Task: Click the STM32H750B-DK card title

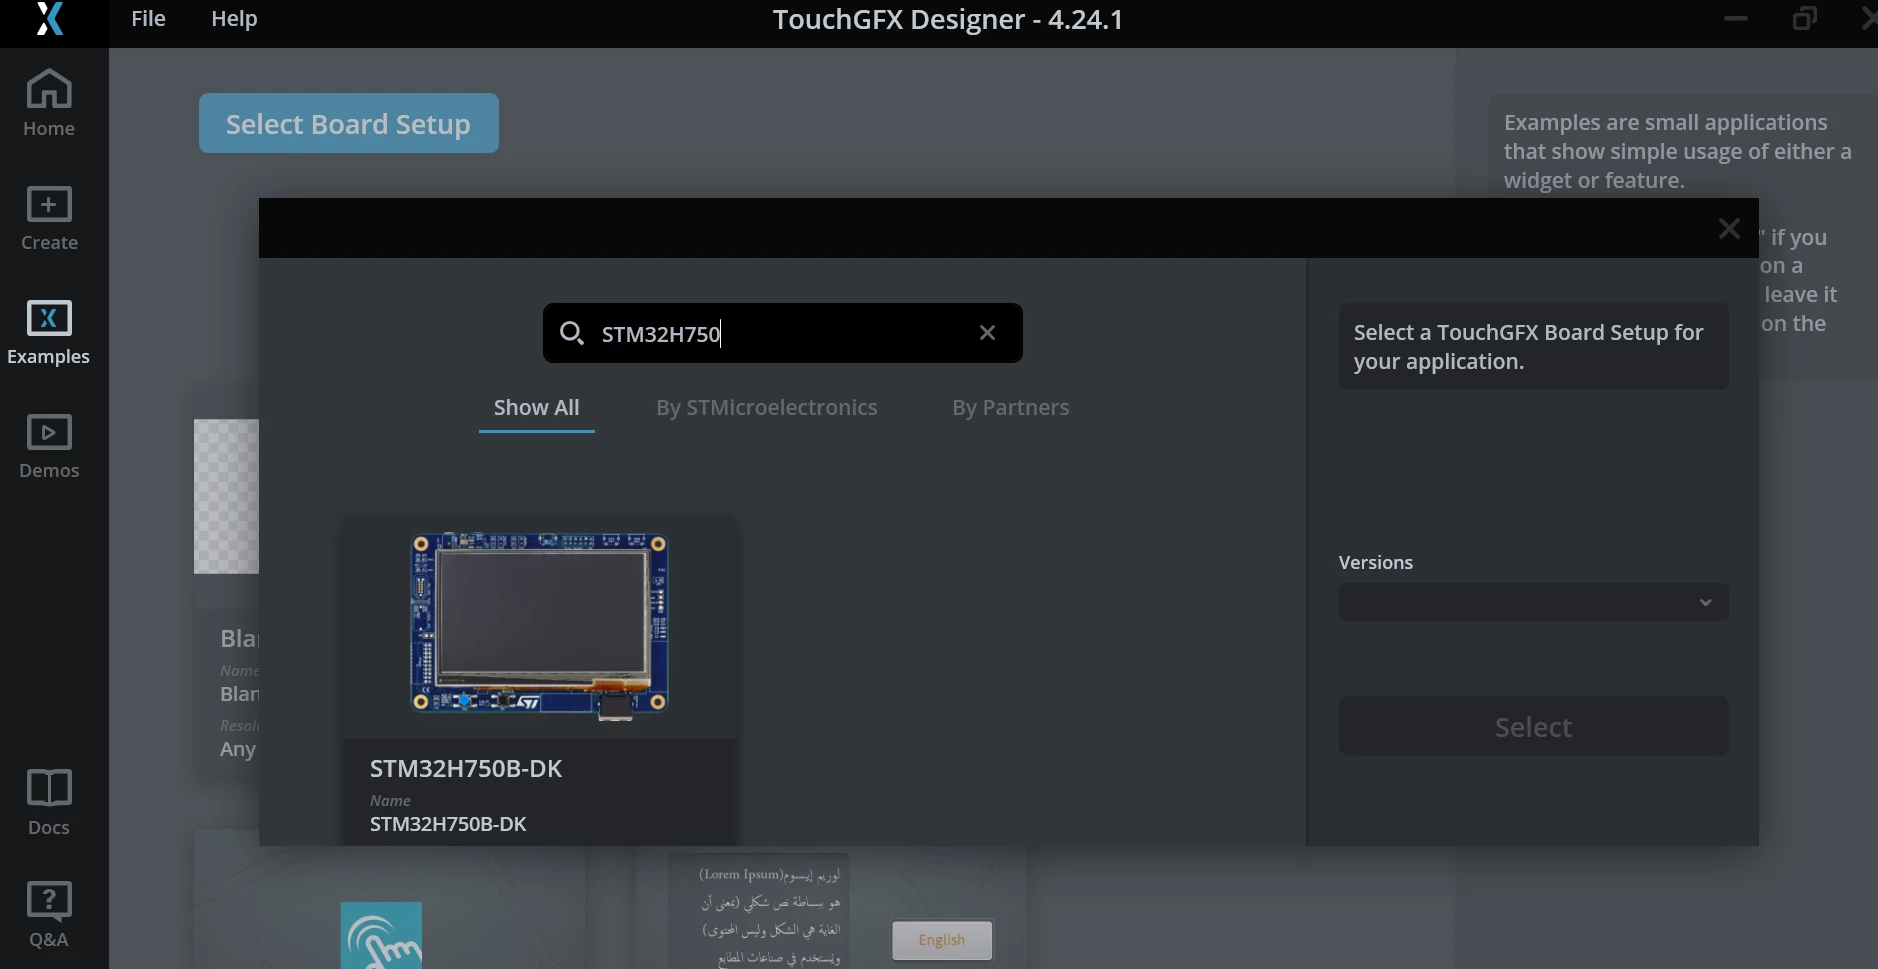Action: click(466, 769)
